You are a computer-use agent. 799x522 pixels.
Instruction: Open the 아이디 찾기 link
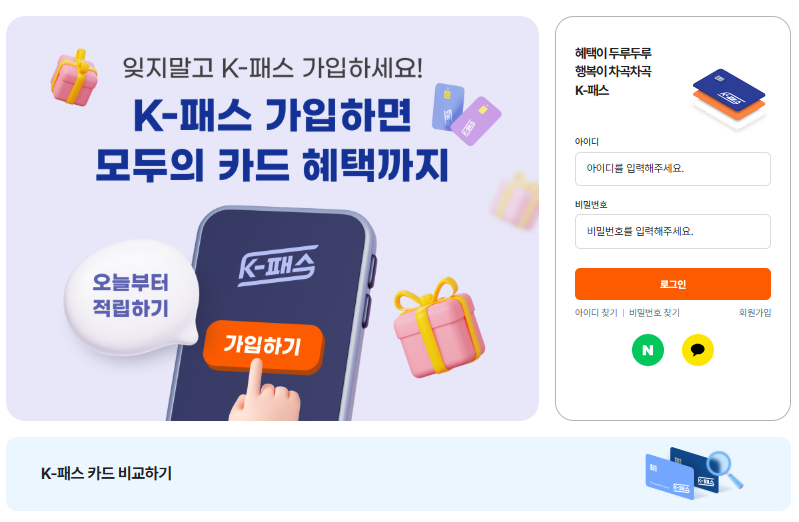point(596,312)
